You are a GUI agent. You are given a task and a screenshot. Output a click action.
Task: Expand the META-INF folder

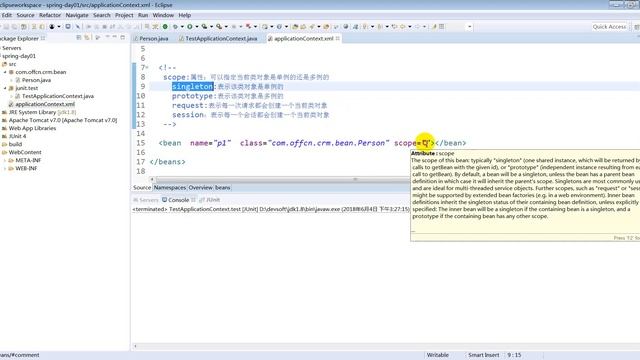click(x=5, y=160)
